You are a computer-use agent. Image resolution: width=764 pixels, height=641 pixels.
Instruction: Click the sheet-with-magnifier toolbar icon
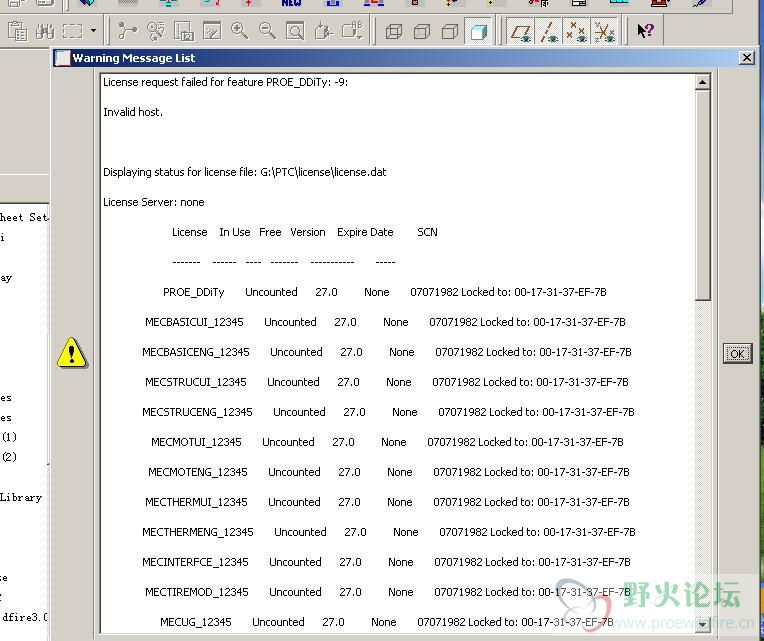pyautogui.click(x=184, y=31)
